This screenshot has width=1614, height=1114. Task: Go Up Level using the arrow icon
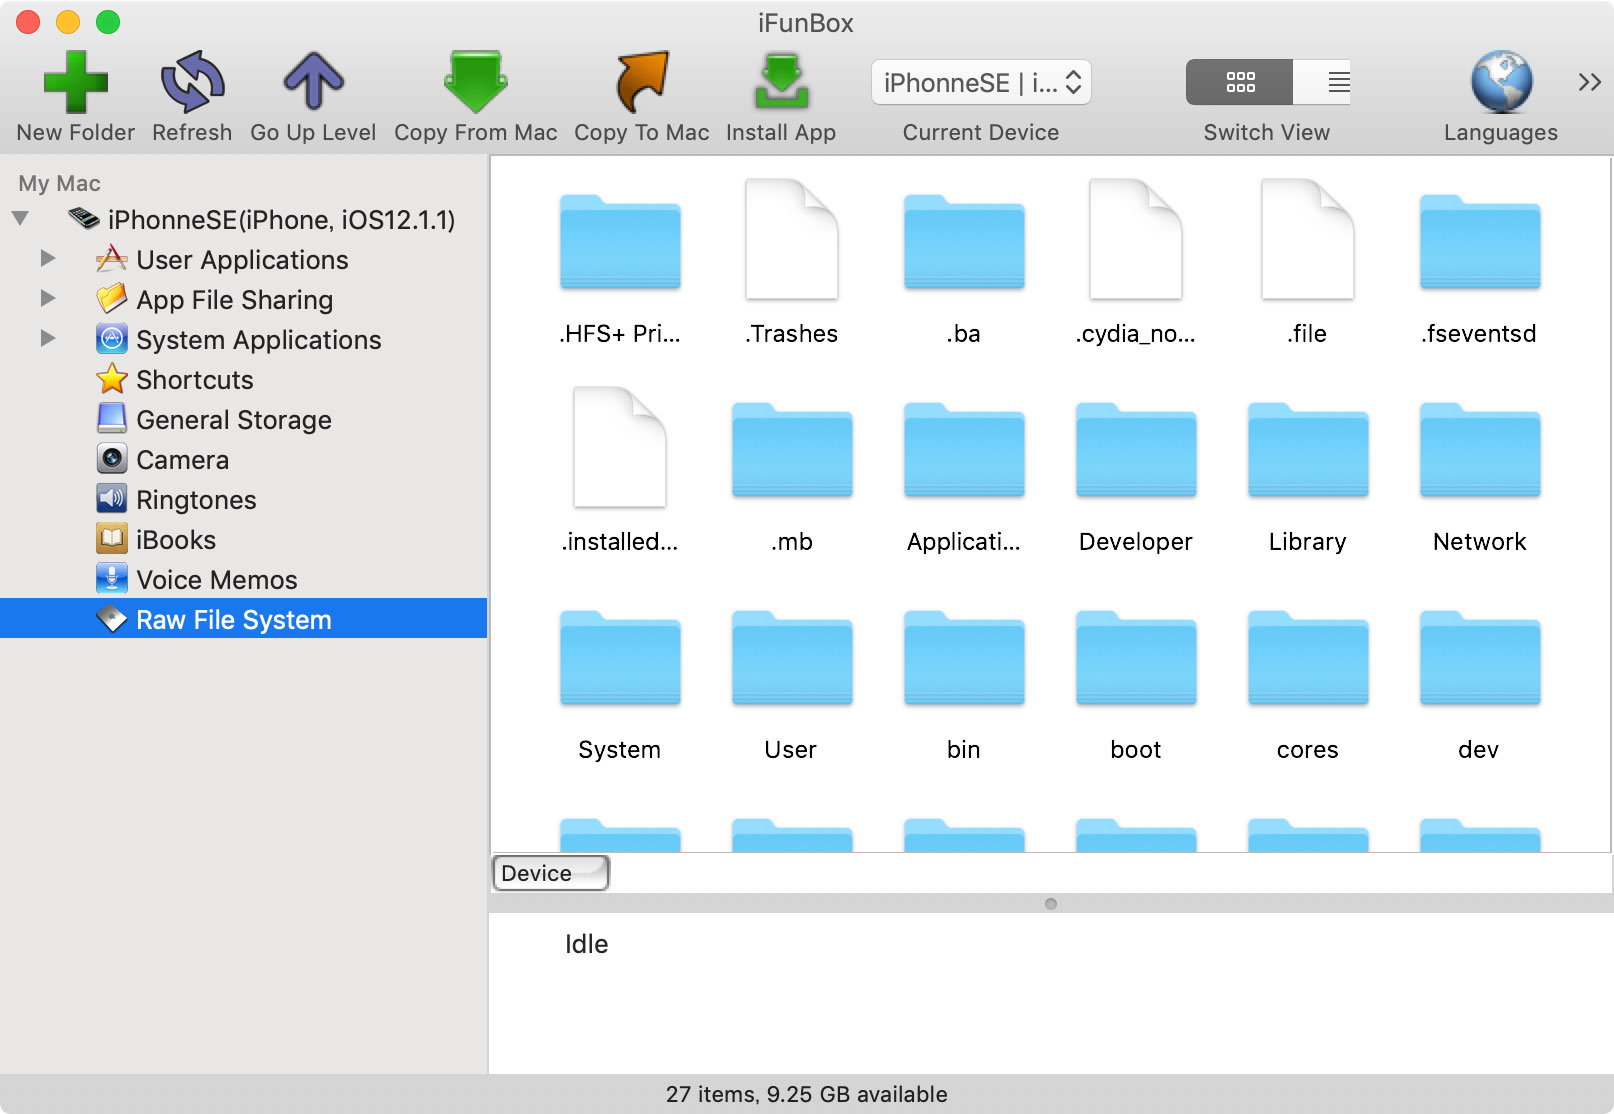point(313,82)
